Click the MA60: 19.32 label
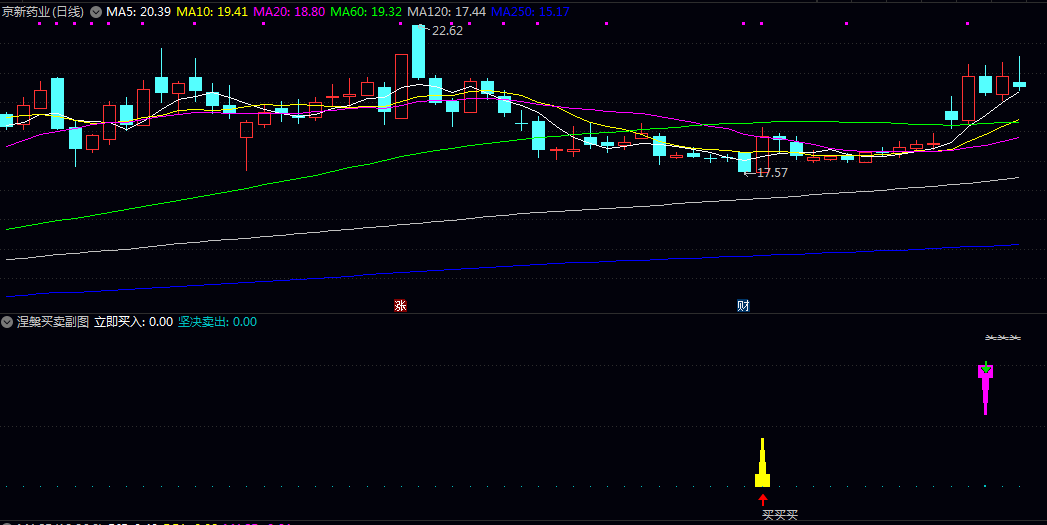 [366, 12]
